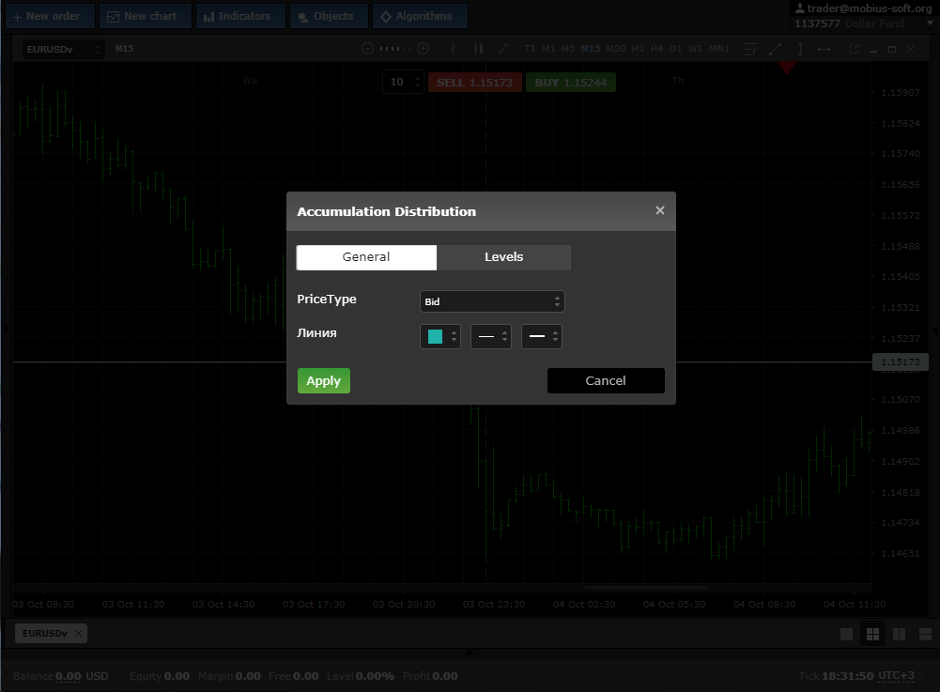The width and height of the screenshot is (940, 692).
Task: Close the Accumulation Distribution dialog
Action: tap(659, 210)
